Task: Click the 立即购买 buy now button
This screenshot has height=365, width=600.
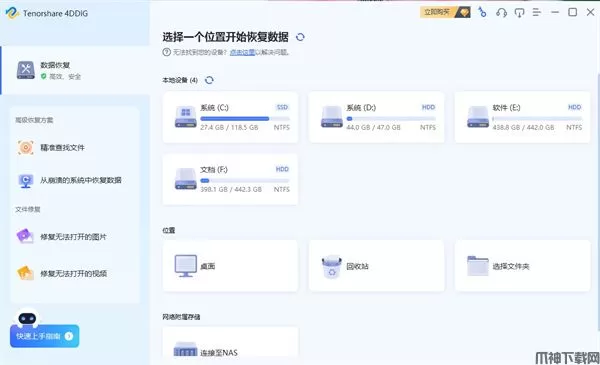Action: coord(445,12)
